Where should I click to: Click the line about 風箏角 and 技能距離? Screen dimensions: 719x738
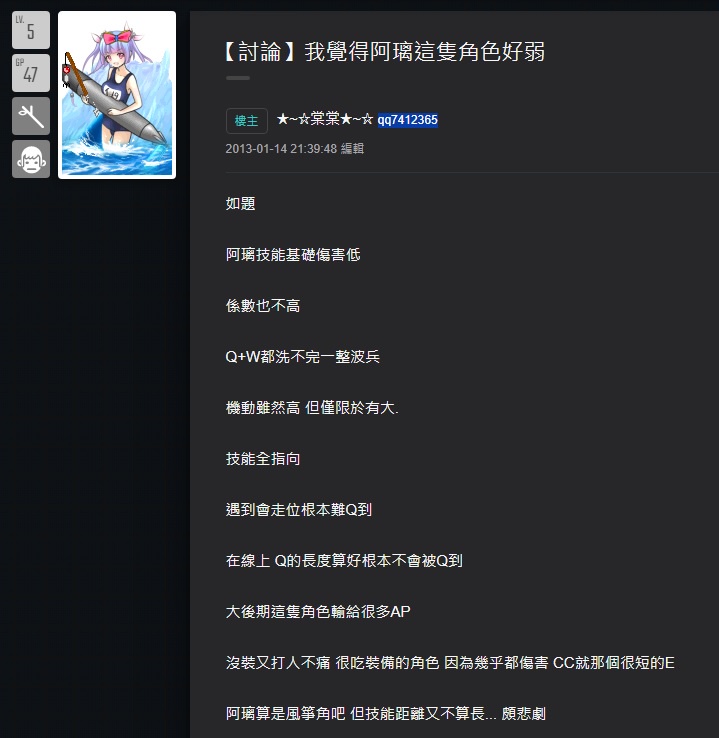[x=385, y=714]
